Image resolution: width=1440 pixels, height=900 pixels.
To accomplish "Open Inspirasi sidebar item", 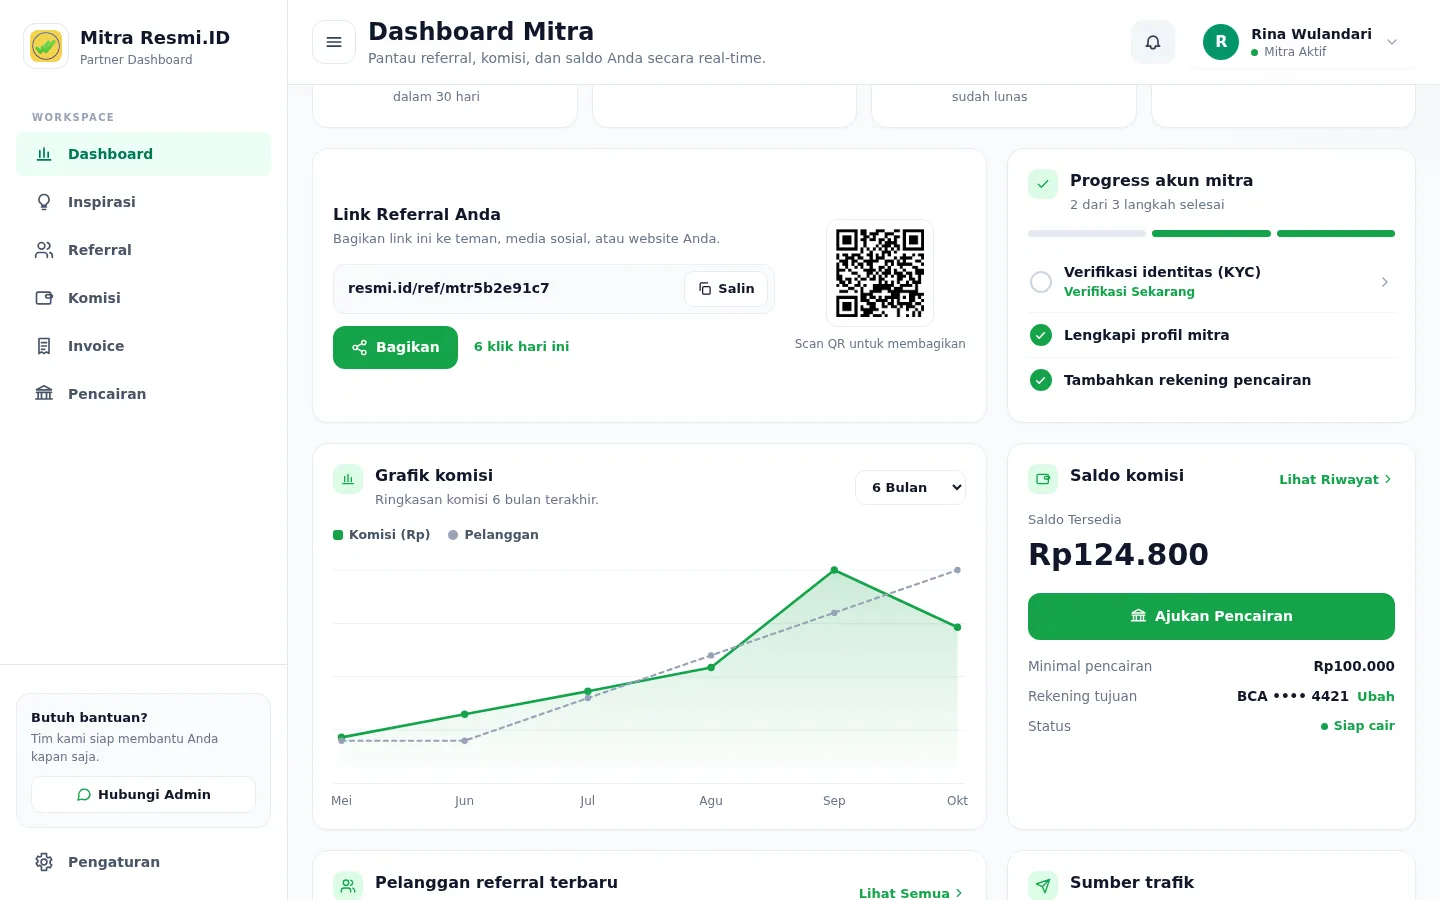I will 144,202.
